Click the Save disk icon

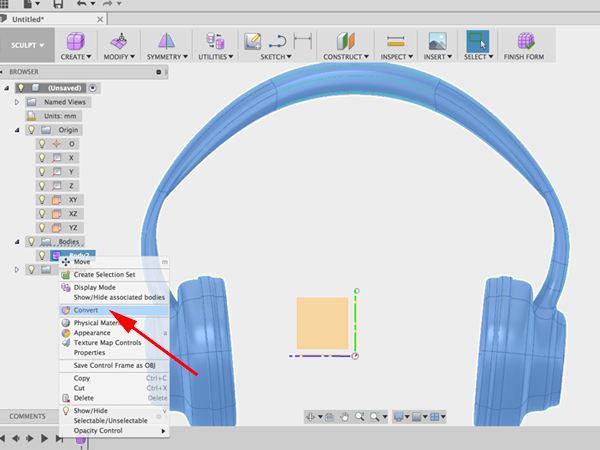(x=58, y=4)
